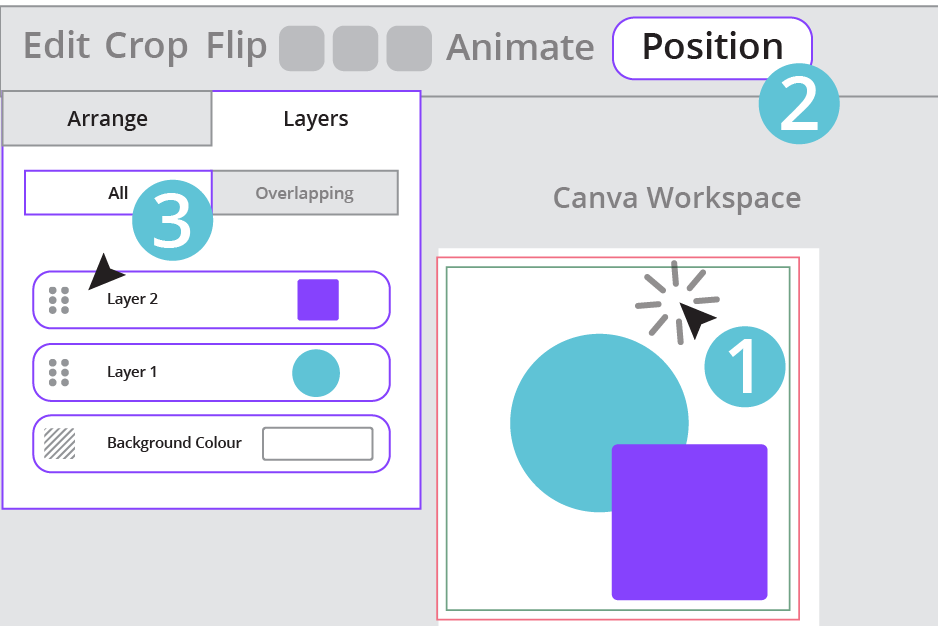938x626 pixels.
Task: Click the Layer 2 drag handle dots
Action: (59, 300)
